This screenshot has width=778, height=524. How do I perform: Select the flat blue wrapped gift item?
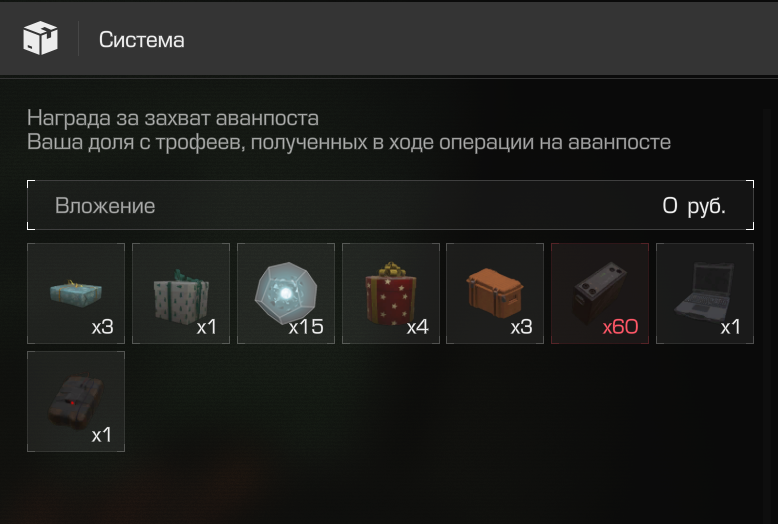click(x=76, y=293)
